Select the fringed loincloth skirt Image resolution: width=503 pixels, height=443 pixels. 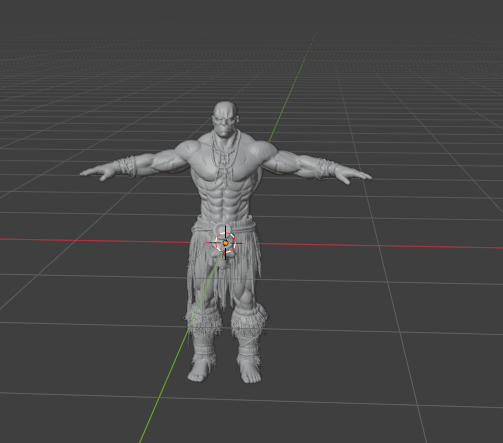click(x=224, y=263)
